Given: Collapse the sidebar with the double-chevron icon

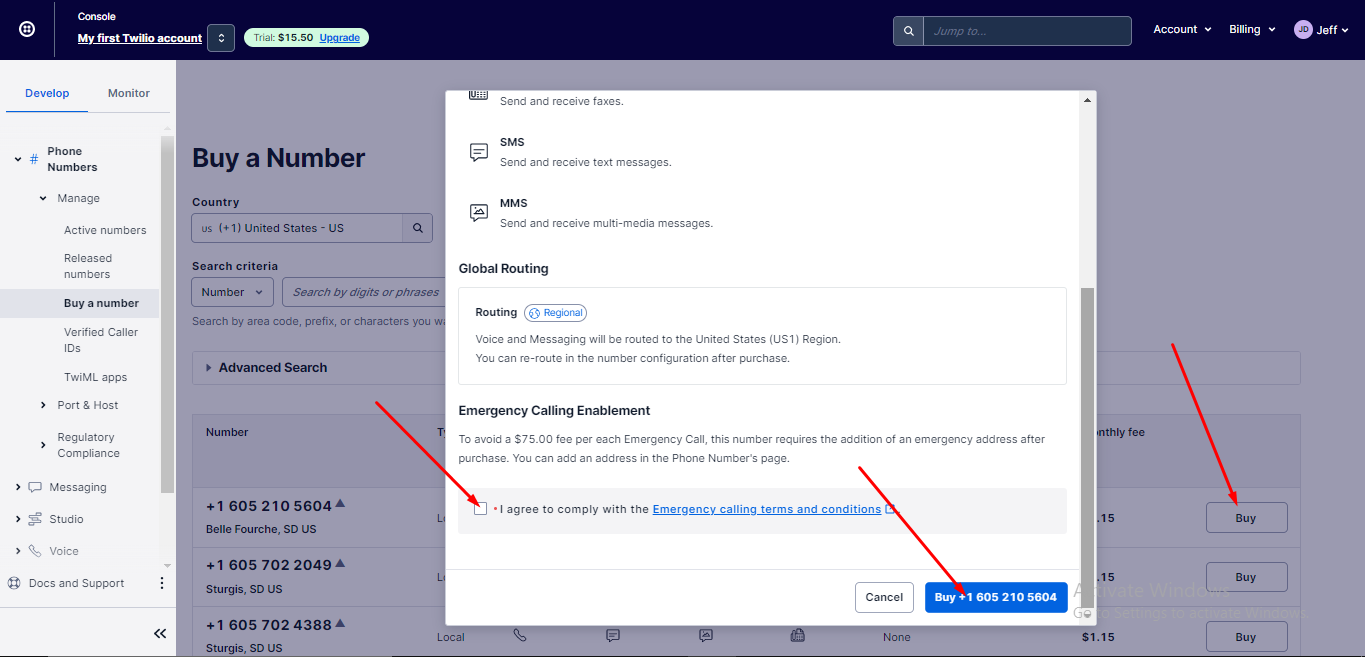Looking at the screenshot, I should click(x=159, y=633).
